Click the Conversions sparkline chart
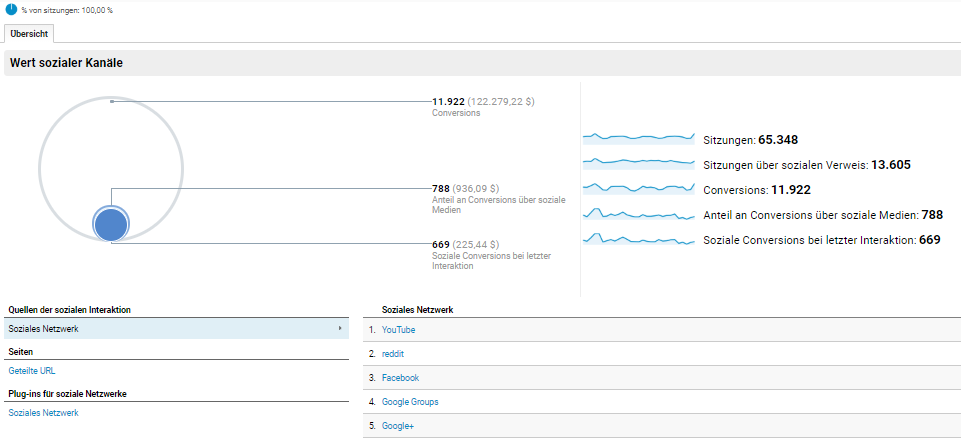961x441 pixels. (638, 187)
